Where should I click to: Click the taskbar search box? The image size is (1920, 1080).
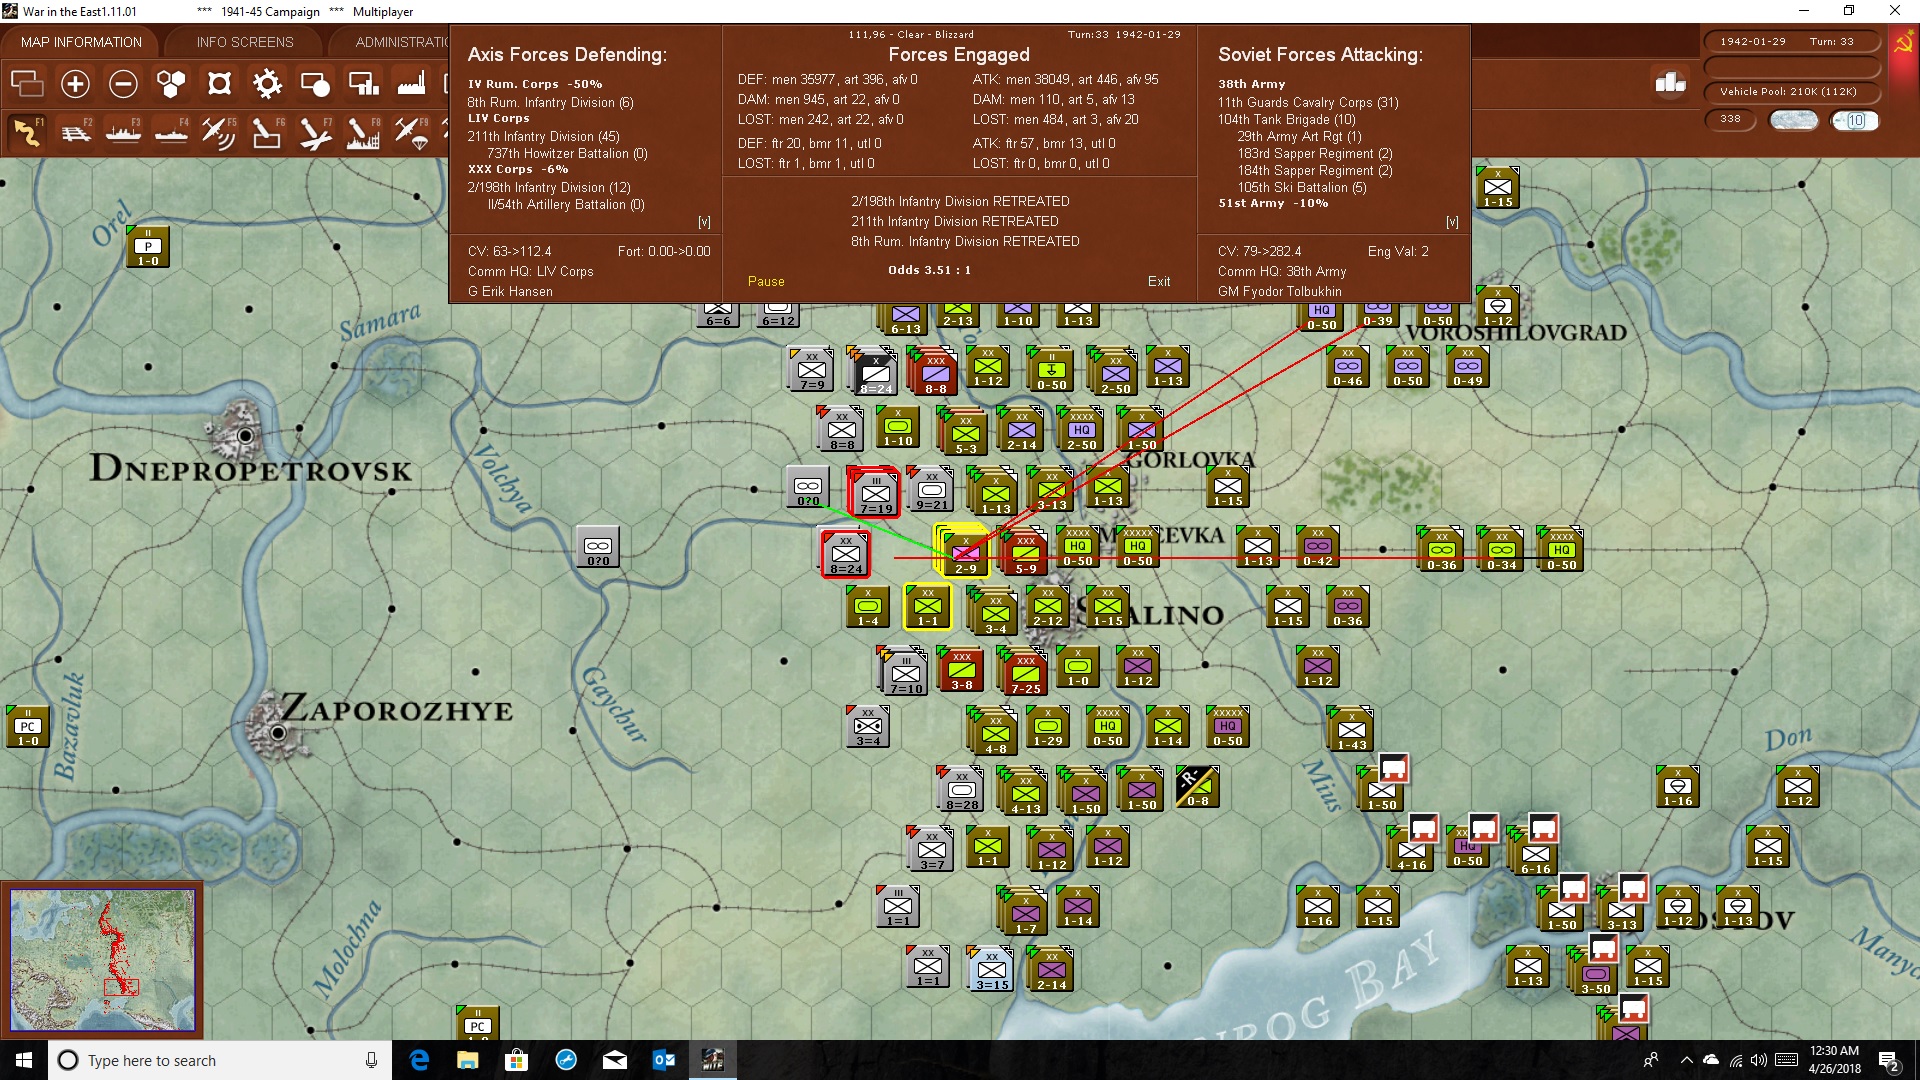[220, 1060]
